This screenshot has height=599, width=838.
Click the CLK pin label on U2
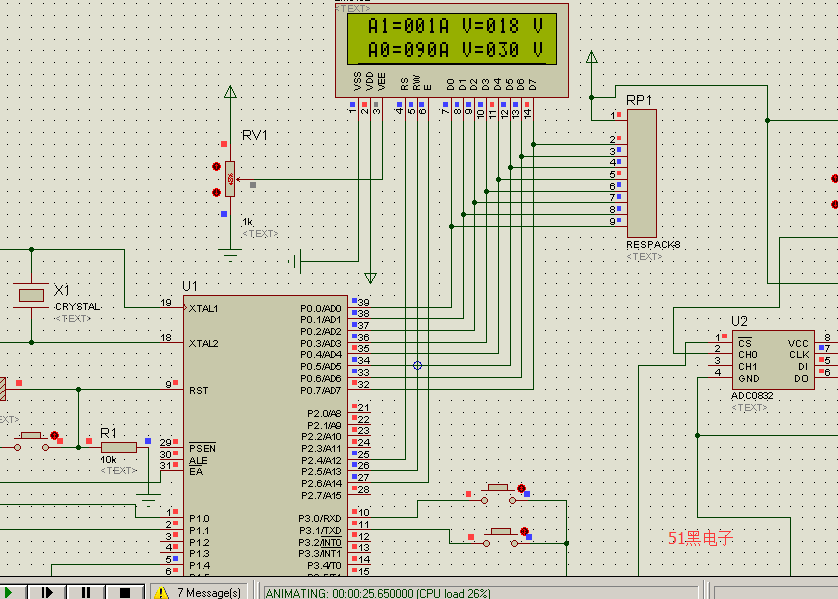[799, 355]
